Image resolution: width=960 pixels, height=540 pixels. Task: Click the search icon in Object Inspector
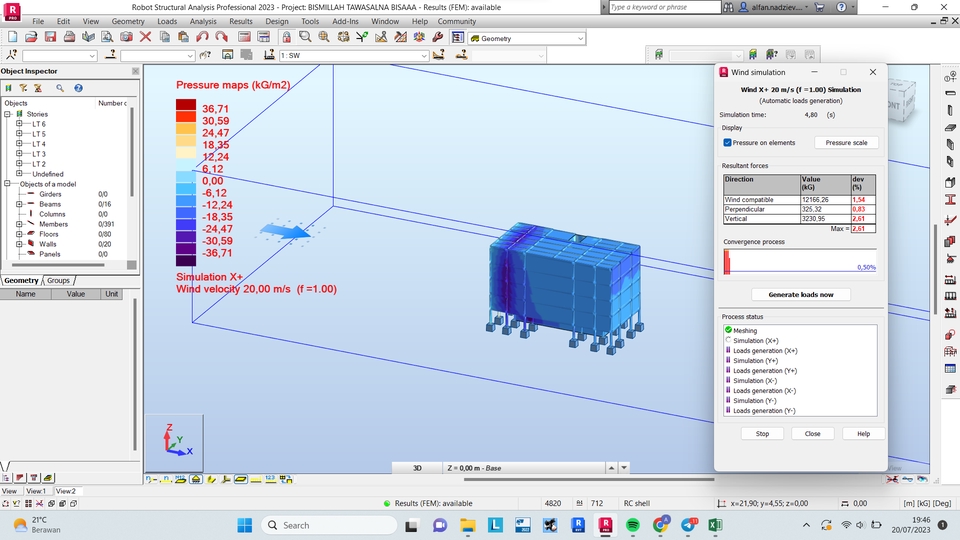[60, 88]
